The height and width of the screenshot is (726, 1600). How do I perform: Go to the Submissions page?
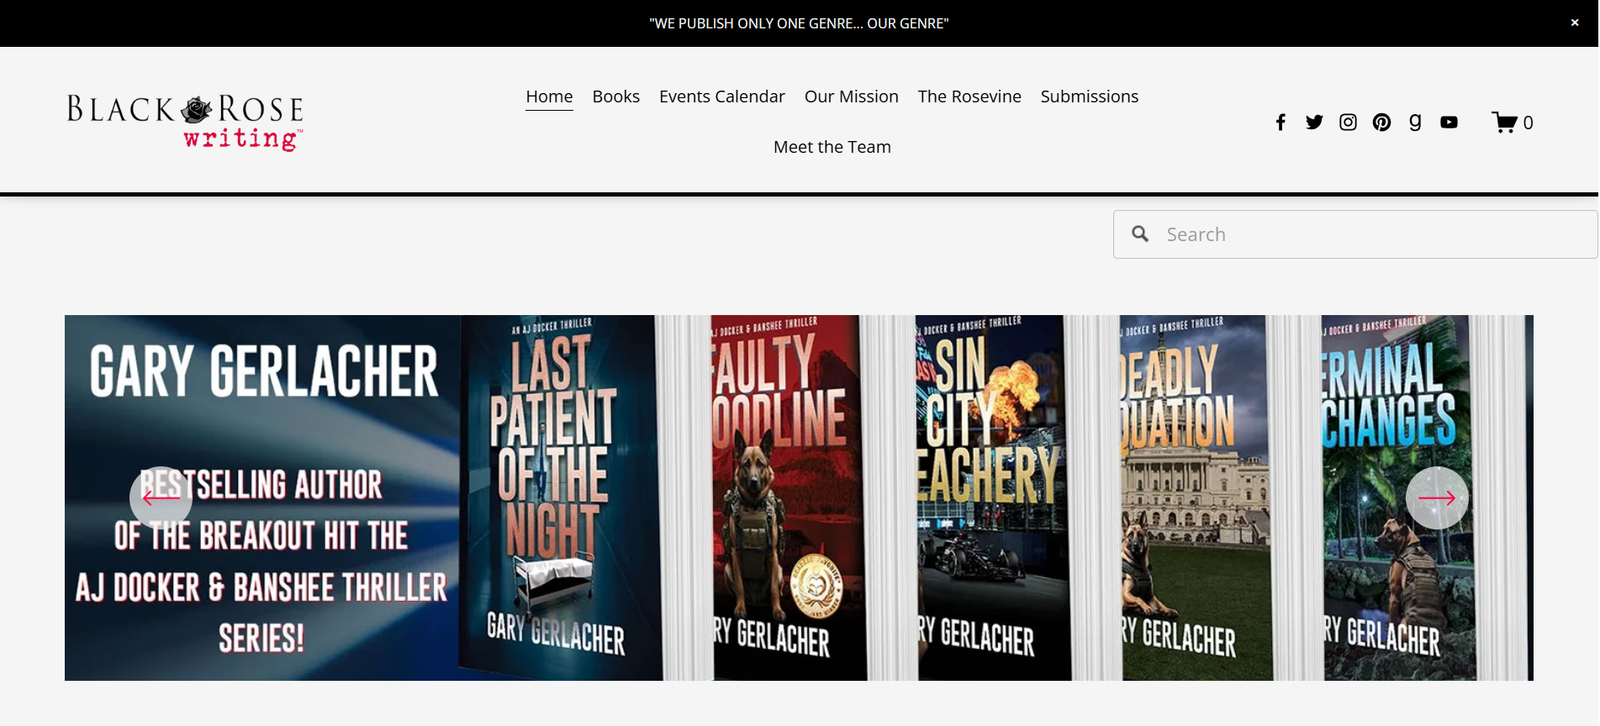[x=1089, y=97]
